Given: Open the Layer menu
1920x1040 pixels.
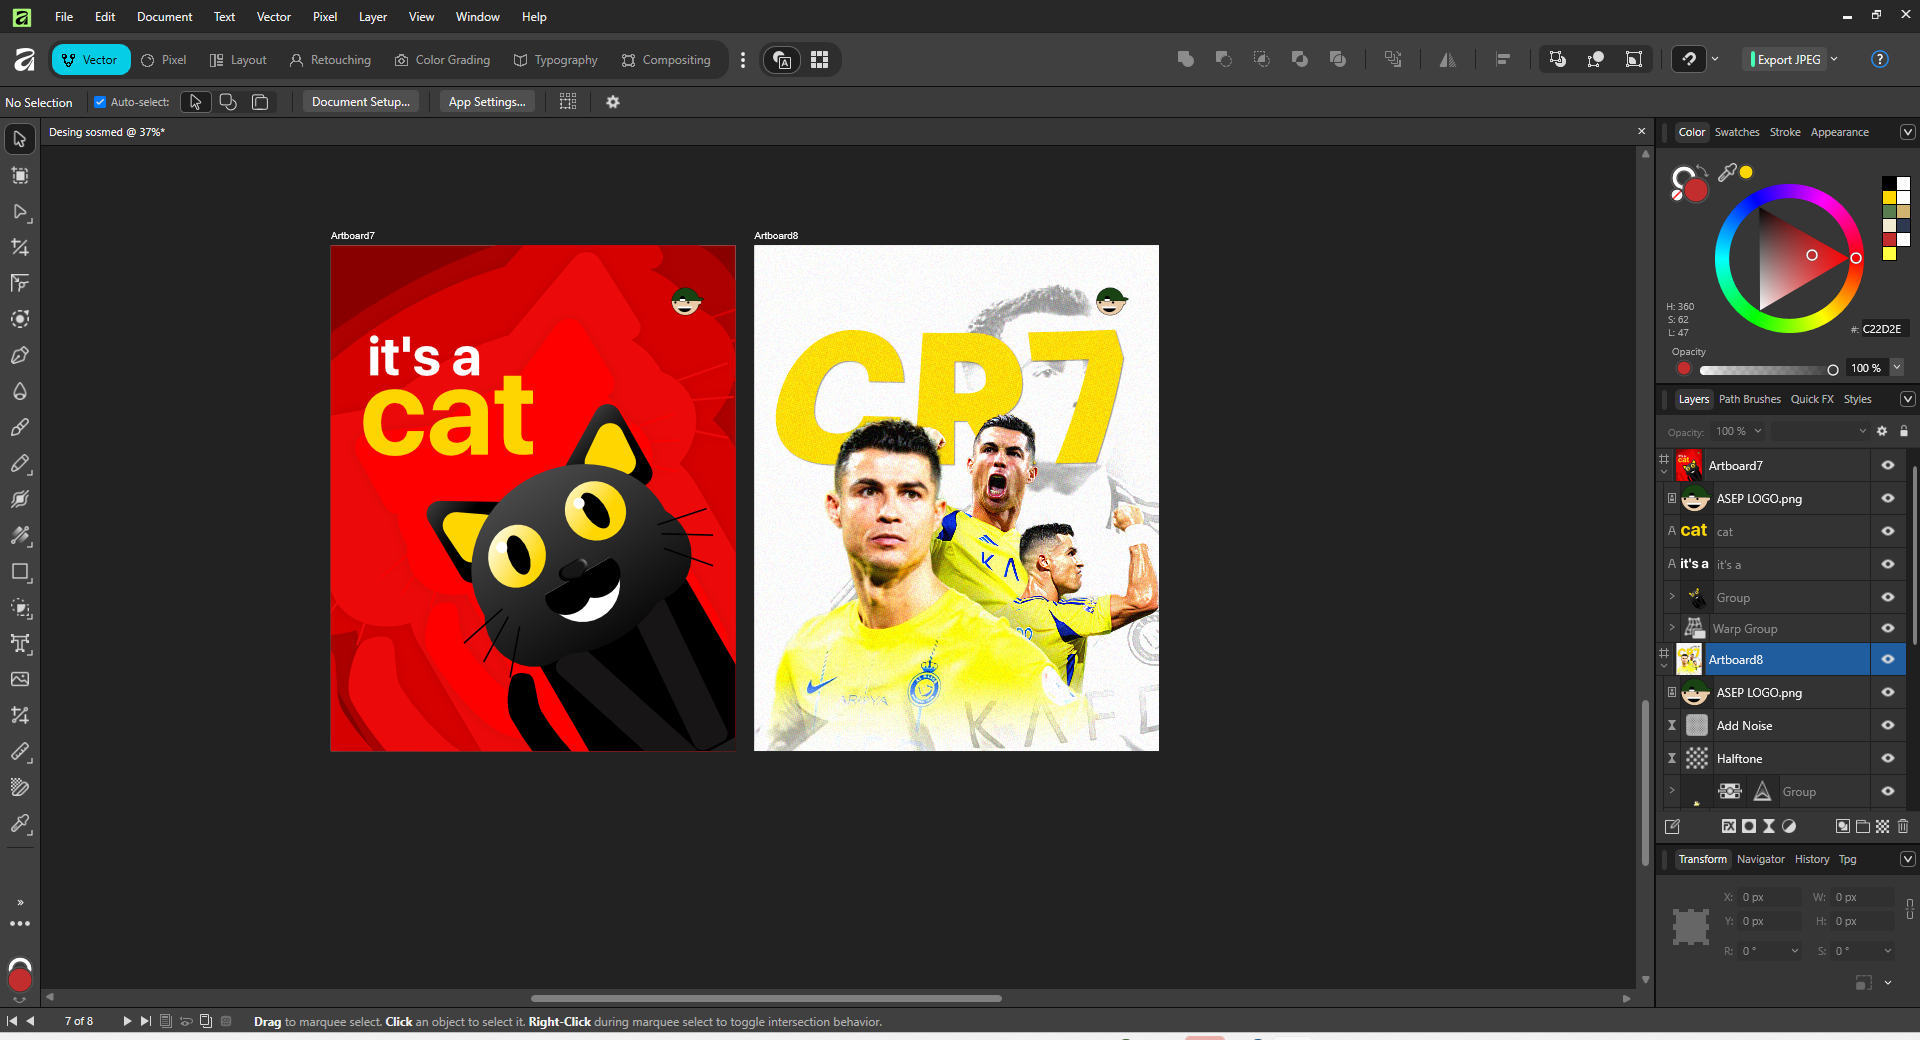Looking at the screenshot, I should coord(372,17).
